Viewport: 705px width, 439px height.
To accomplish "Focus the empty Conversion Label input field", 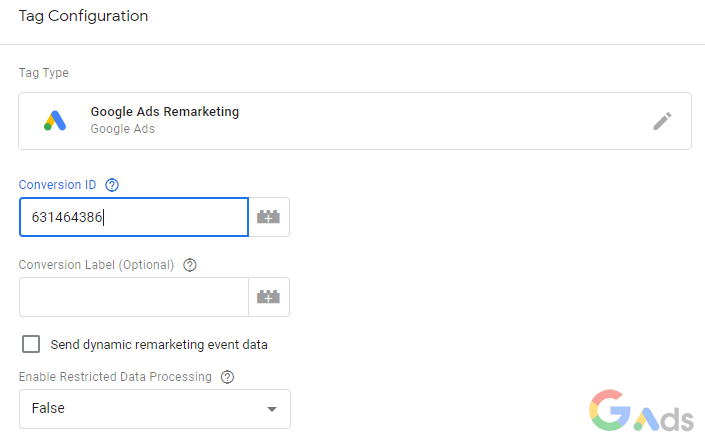I will coord(133,297).
